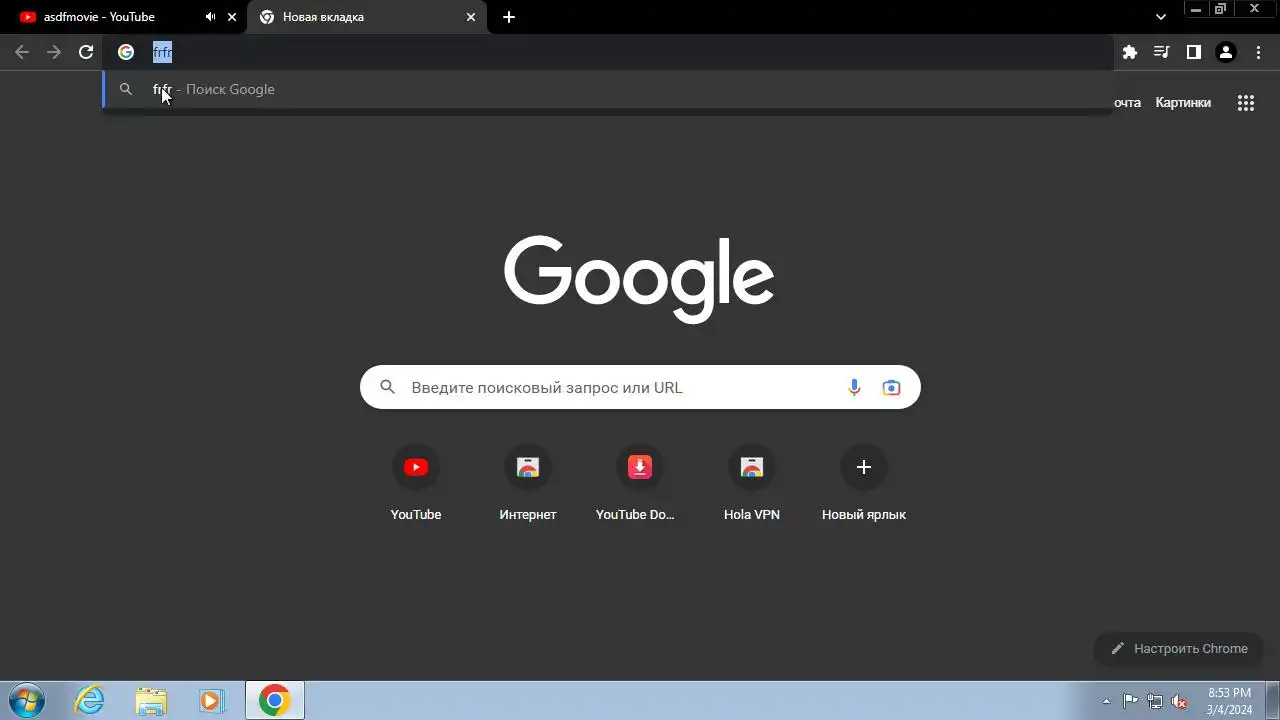
Task: Click the Google search box
Action: tap(640, 387)
